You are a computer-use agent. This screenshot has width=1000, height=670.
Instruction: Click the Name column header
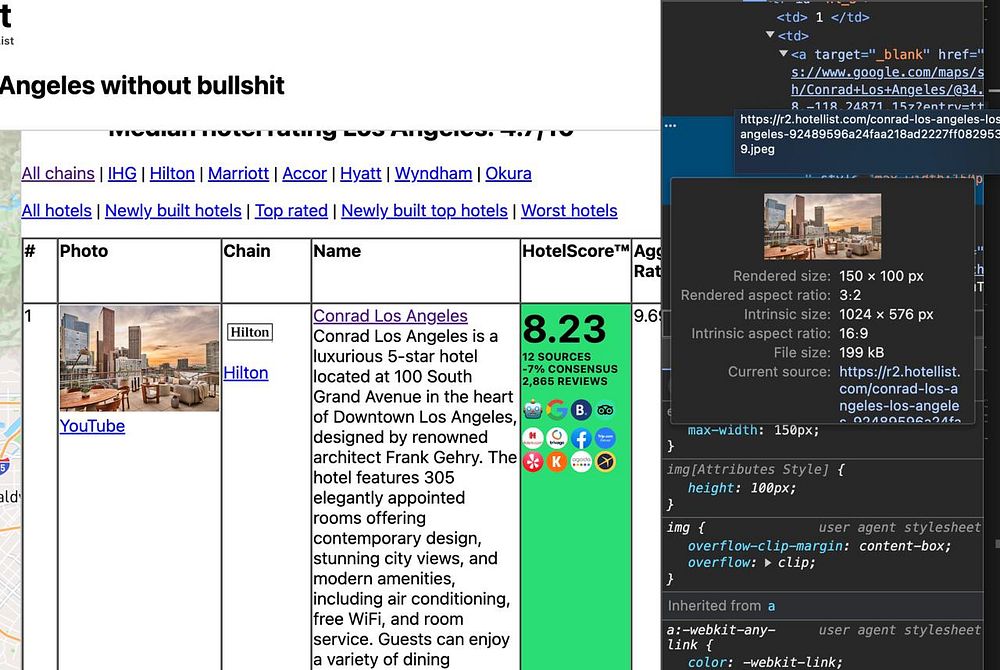click(x=337, y=251)
